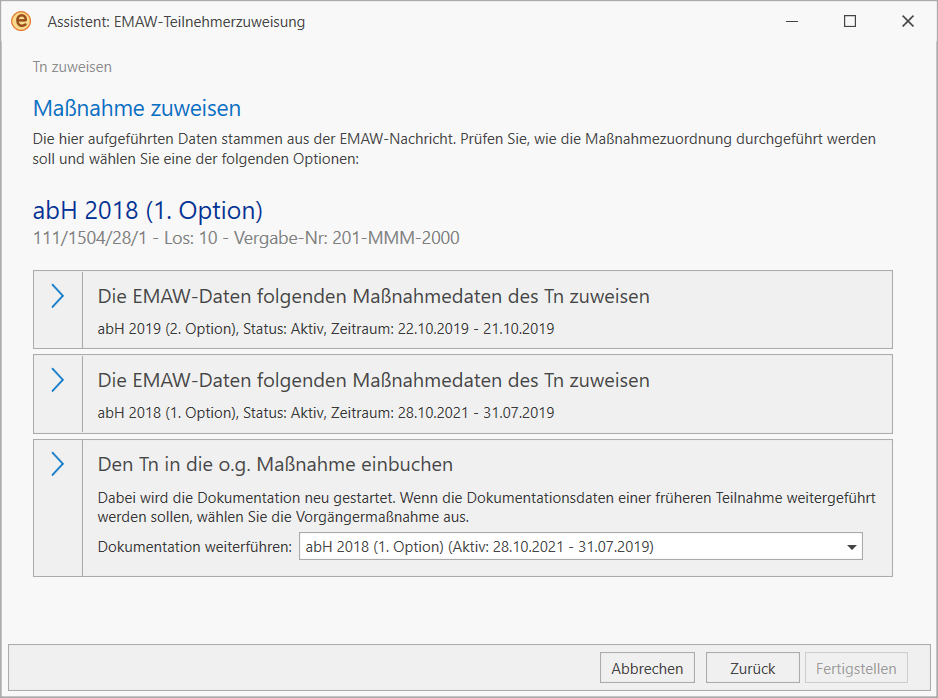938x698 pixels.
Task: Maximize the assistant window
Action: click(849, 21)
